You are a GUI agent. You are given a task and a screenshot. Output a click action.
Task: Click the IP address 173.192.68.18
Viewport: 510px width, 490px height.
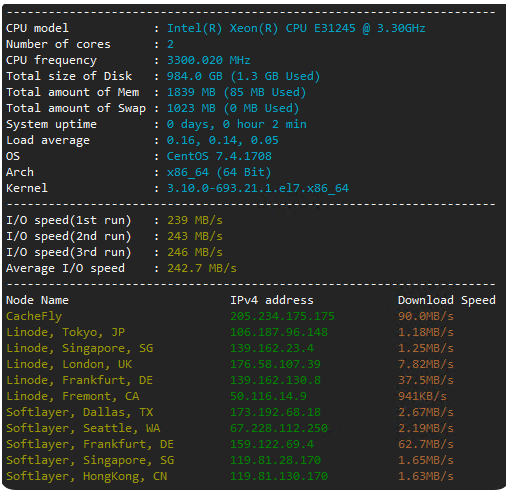click(x=275, y=412)
